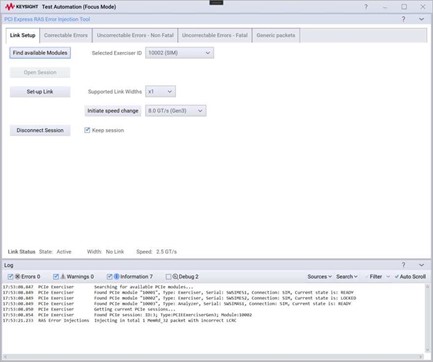The width and height of the screenshot is (433, 362).
Task: Click the Warnings triangle icon
Action: pos(63,277)
